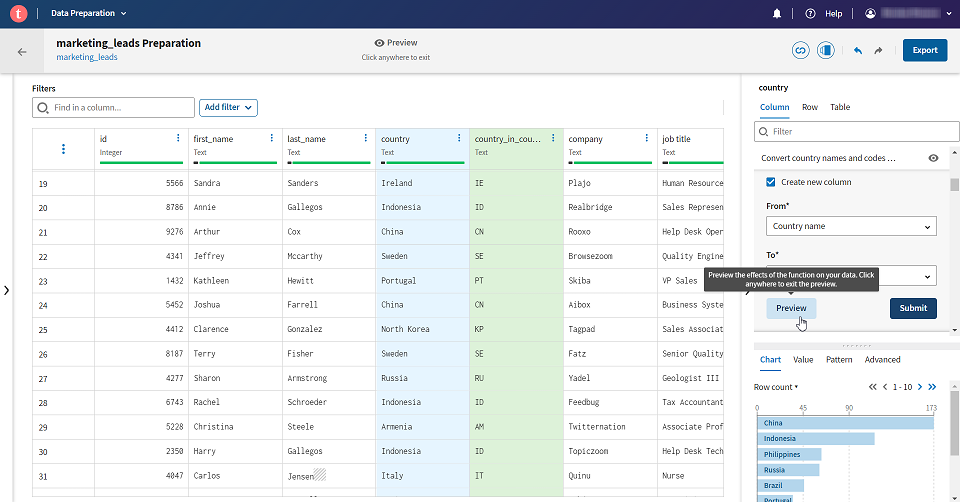Redo the last undone action
The width and height of the screenshot is (960, 502).
click(878, 51)
